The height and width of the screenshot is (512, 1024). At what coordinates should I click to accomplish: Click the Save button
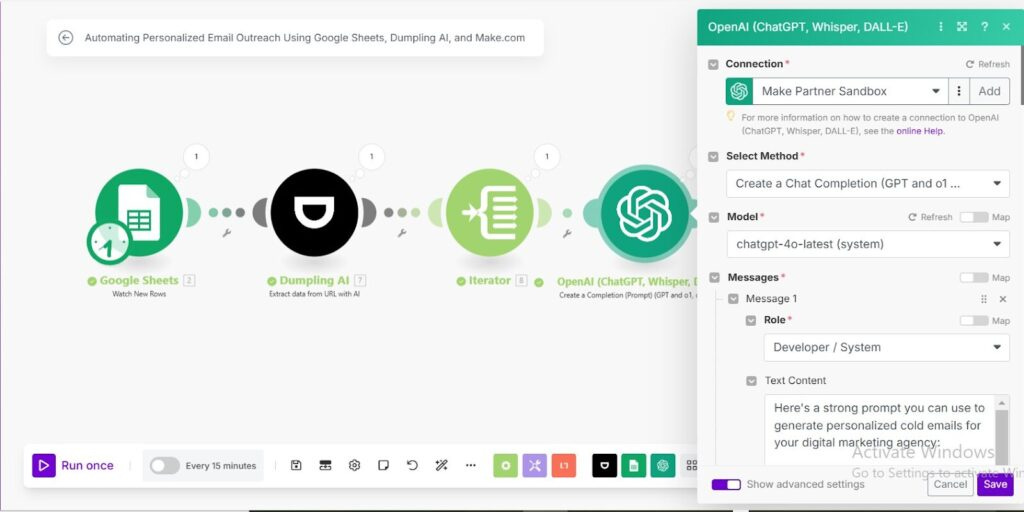(x=995, y=484)
